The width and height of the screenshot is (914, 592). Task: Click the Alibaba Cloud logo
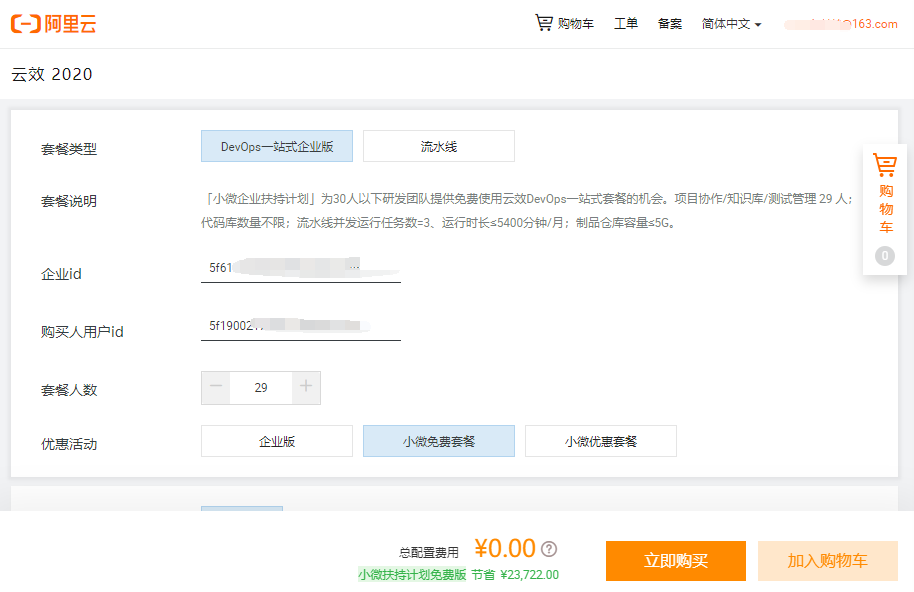click(54, 24)
